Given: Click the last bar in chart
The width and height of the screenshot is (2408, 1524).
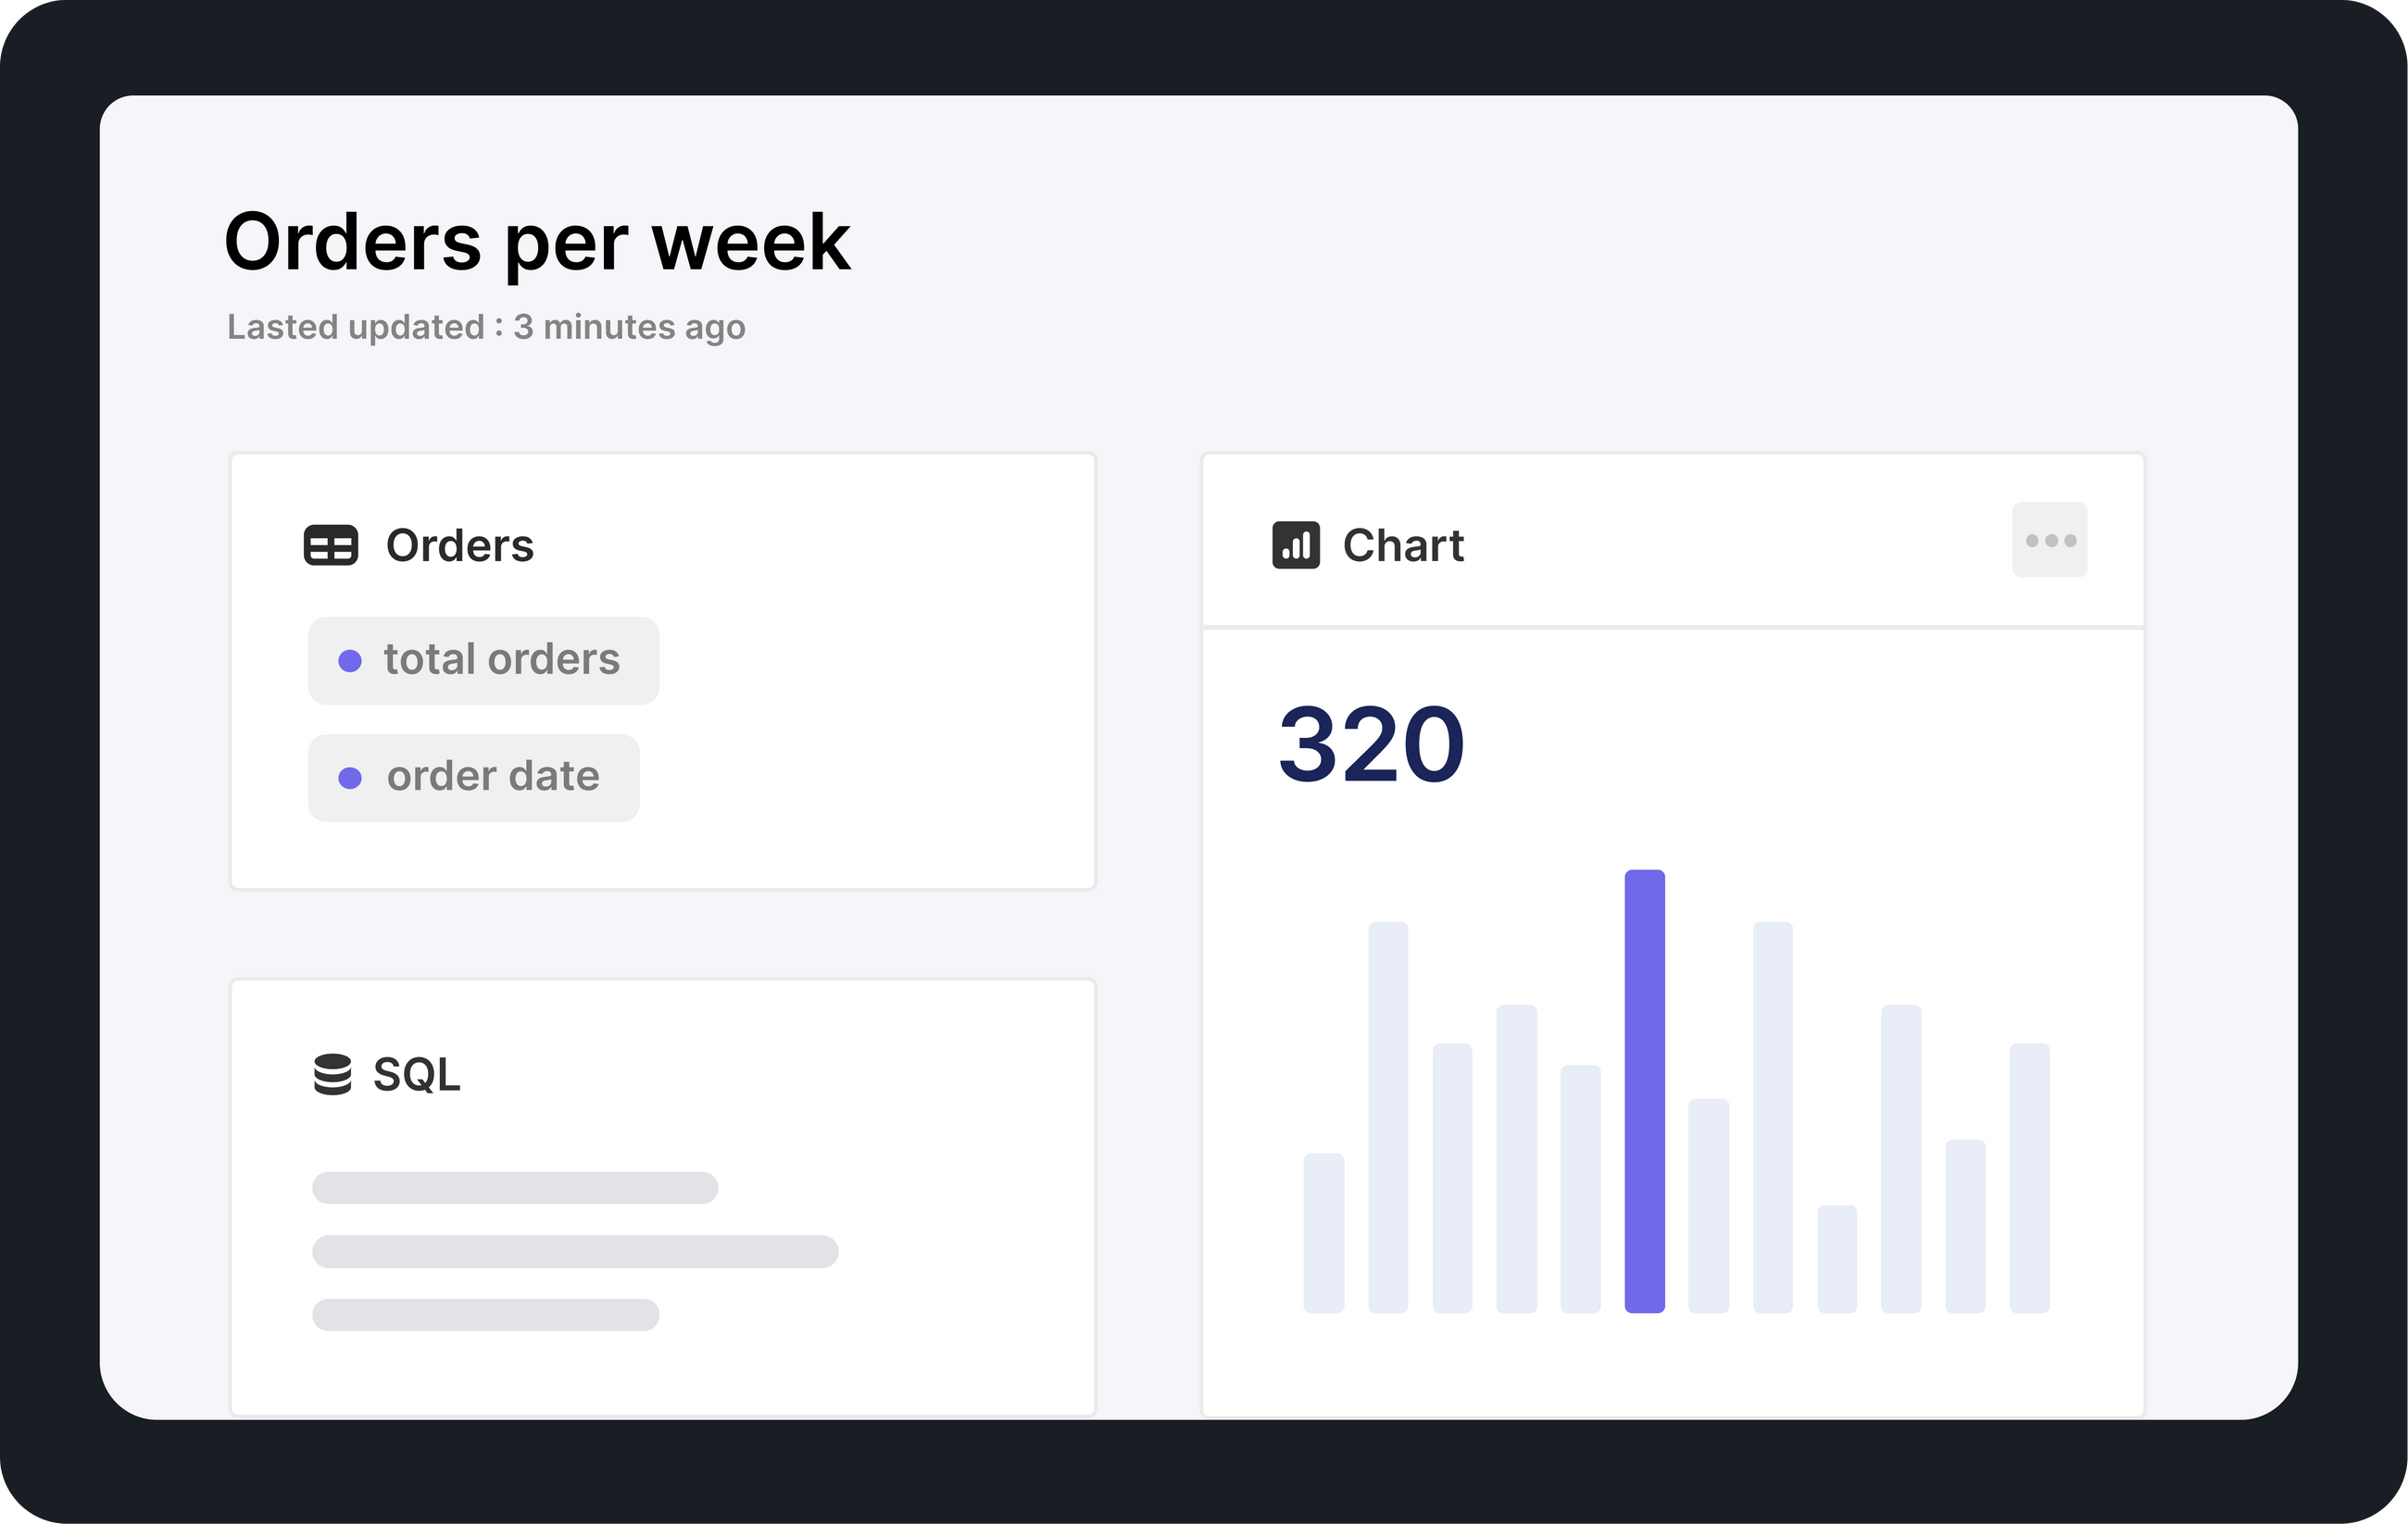Looking at the screenshot, I should pos(2029,1177).
